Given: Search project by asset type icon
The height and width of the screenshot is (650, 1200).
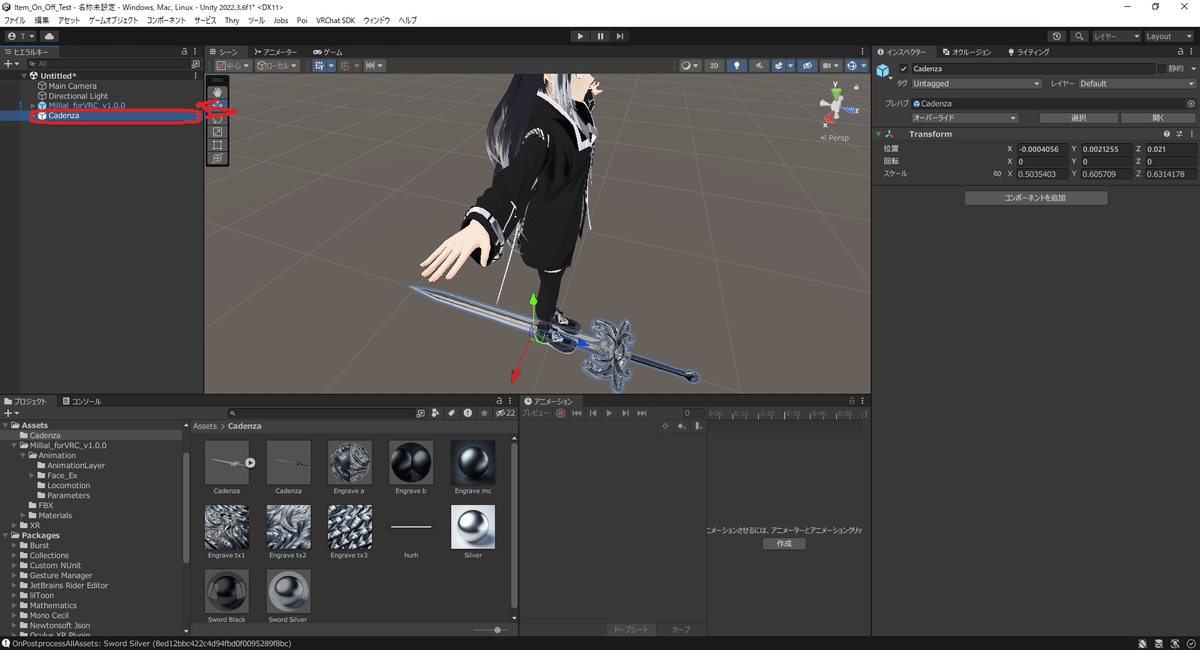Looking at the screenshot, I should point(435,412).
